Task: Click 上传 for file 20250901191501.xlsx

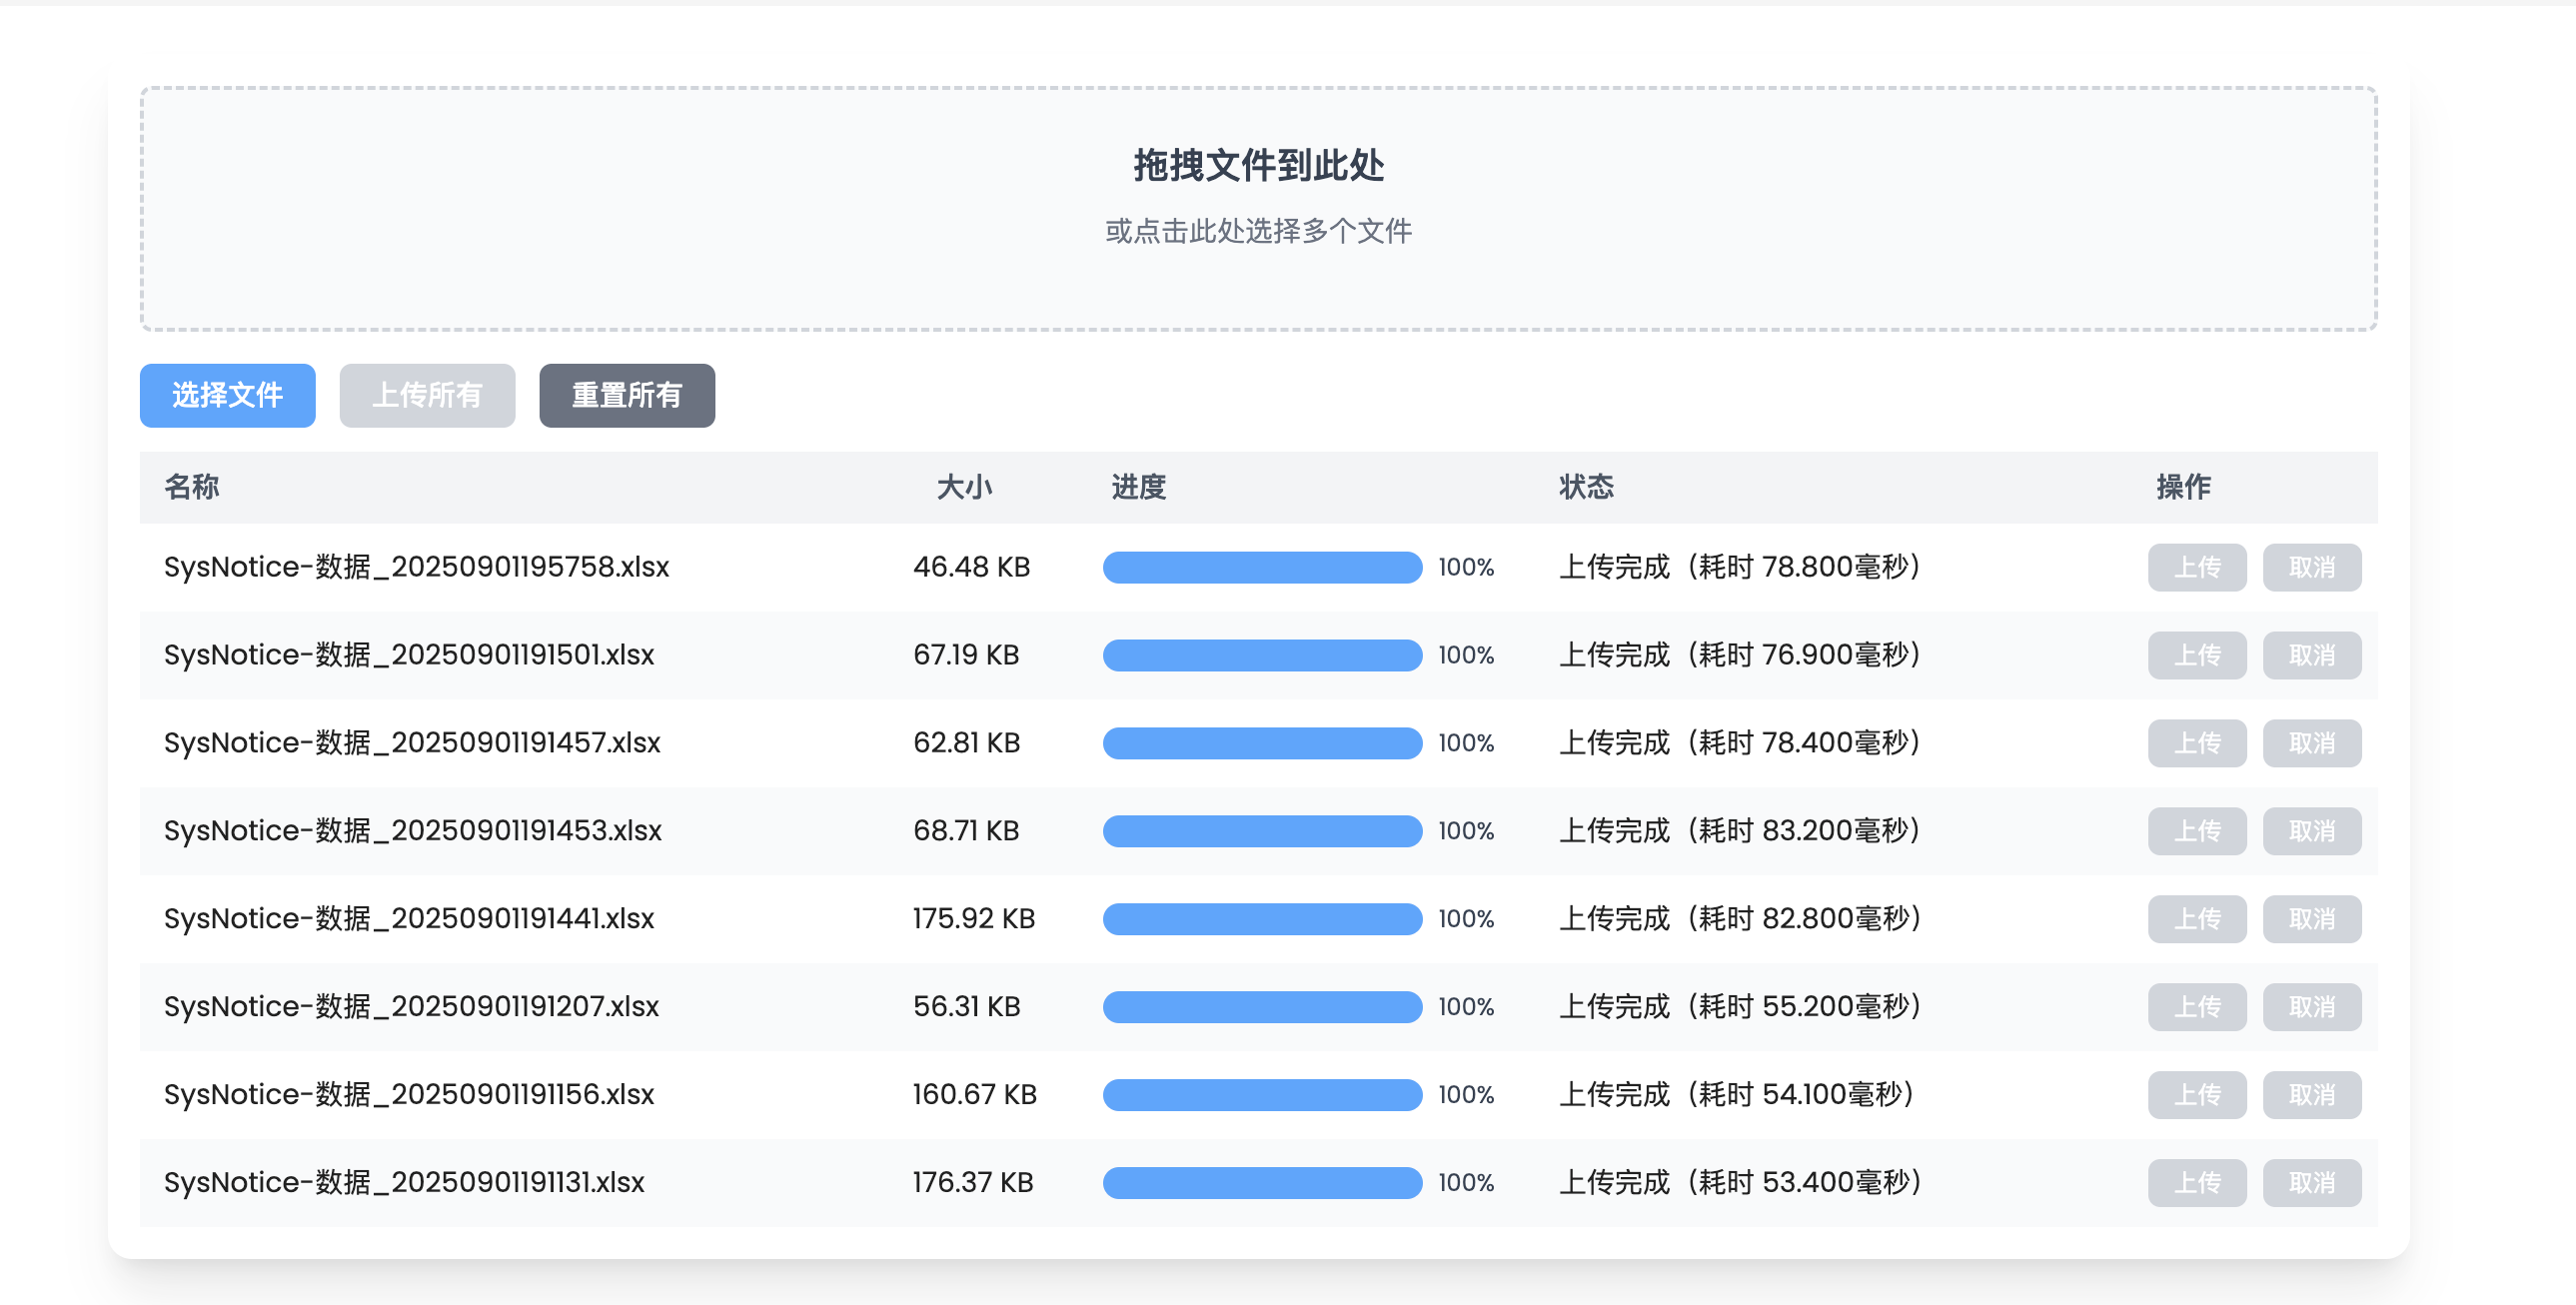Action: pos(2196,655)
